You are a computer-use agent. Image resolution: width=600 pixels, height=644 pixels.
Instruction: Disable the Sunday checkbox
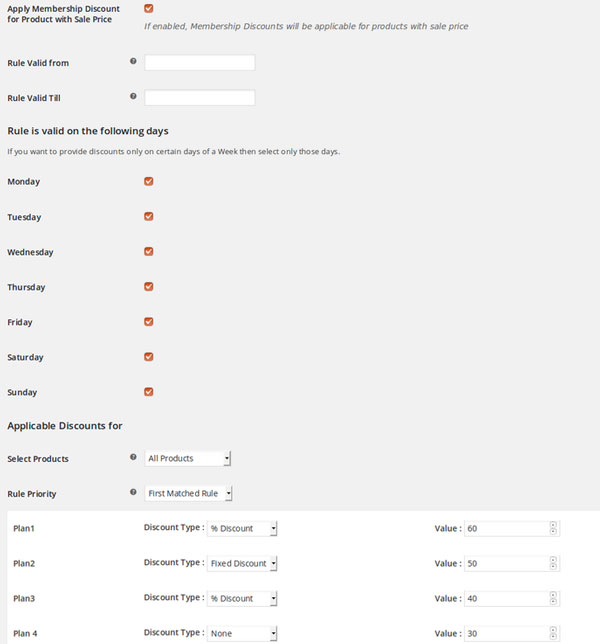click(149, 392)
